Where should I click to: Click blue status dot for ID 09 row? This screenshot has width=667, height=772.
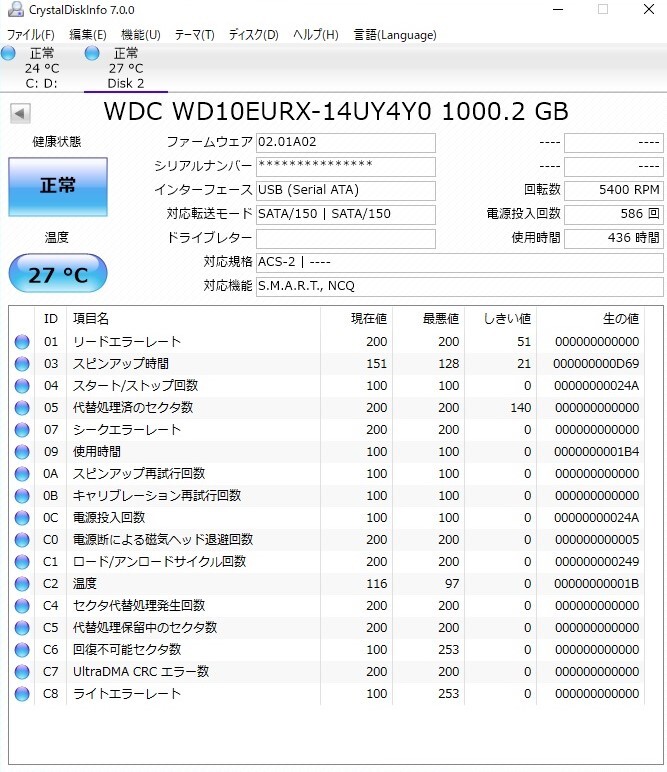(x=22, y=451)
